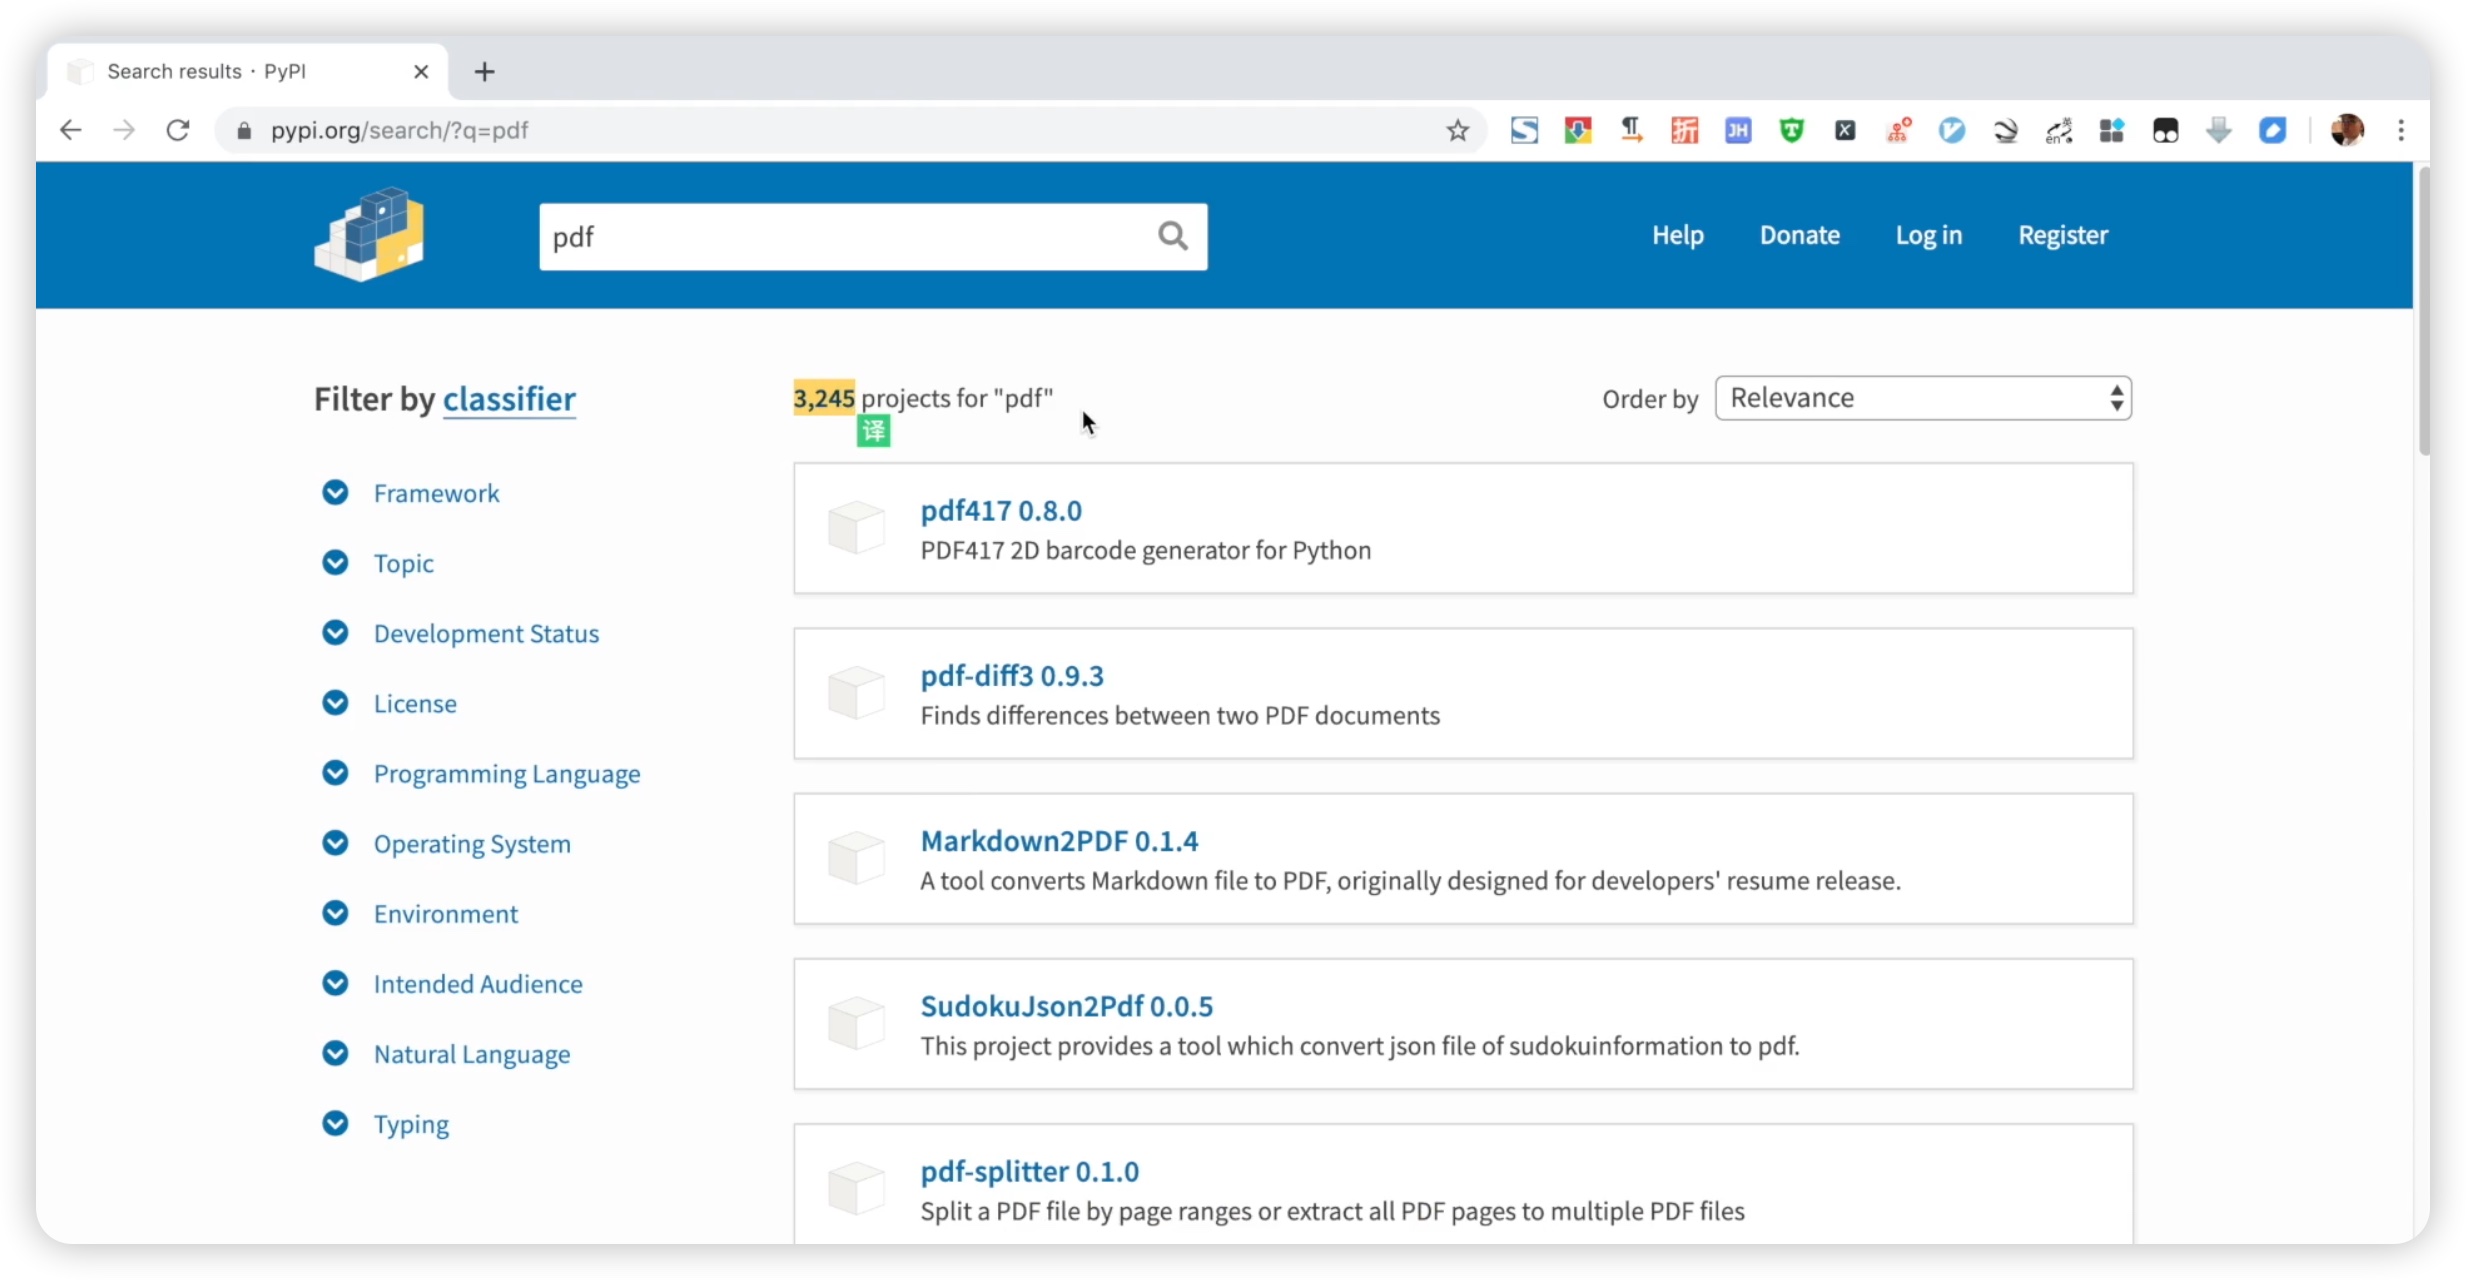Open the grey down-arrow download extension
2466x1280 pixels.
click(2218, 130)
